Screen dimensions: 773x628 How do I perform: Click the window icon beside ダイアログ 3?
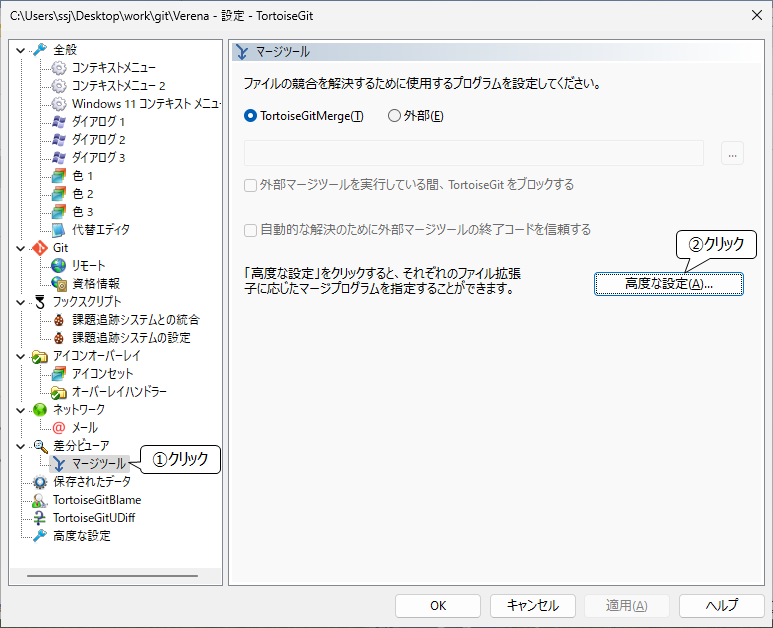[59, 158]
